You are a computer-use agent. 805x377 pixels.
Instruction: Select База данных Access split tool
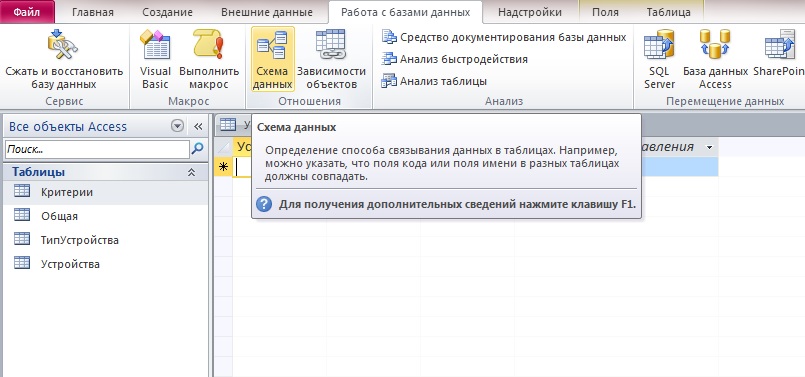tap(715, 60)
